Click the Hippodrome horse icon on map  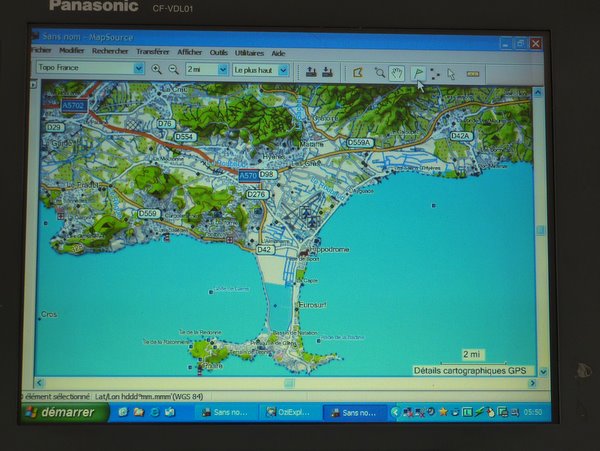pos(305,252)
